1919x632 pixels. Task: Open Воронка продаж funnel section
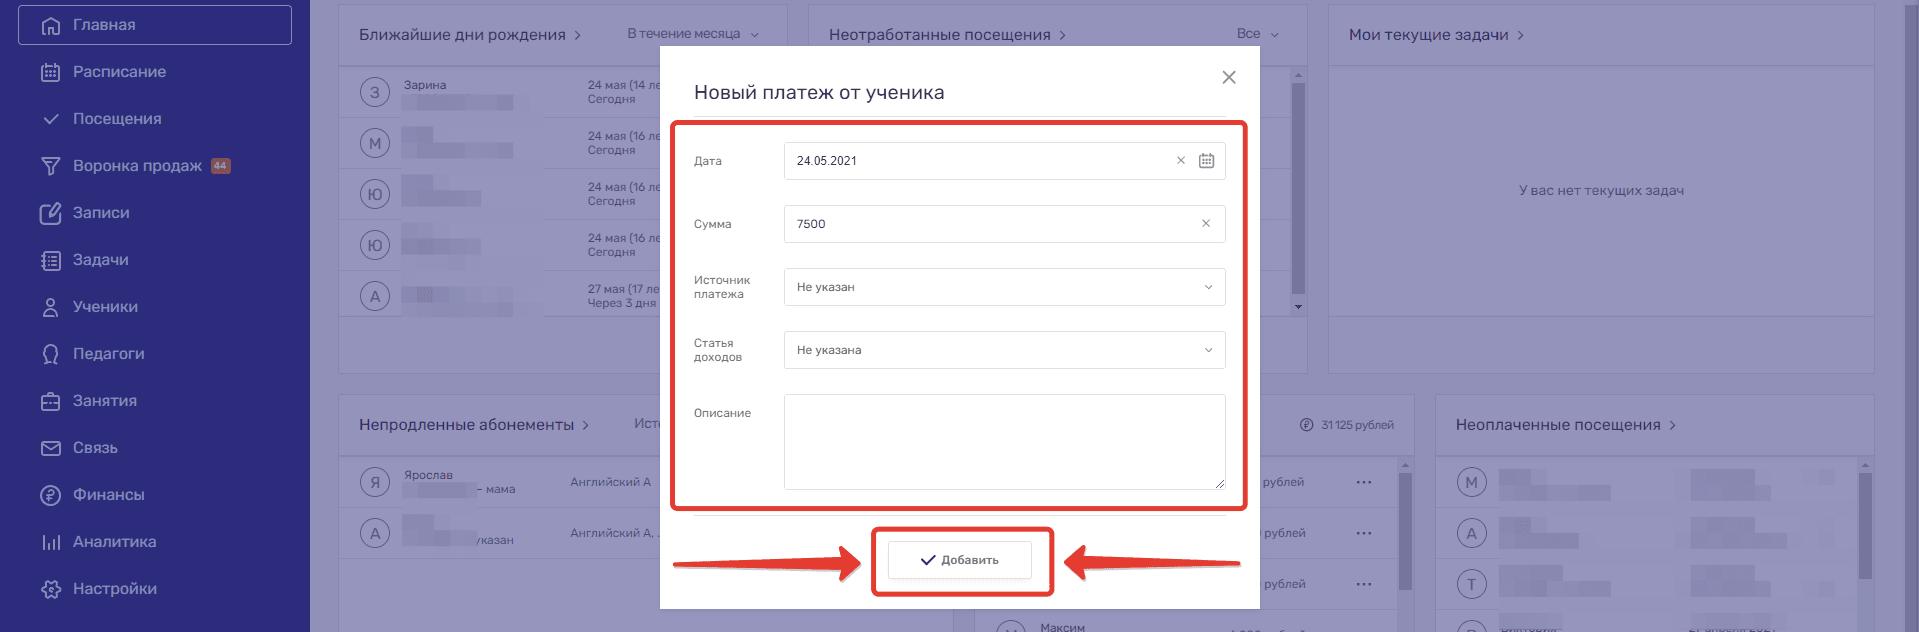(137, 166)
